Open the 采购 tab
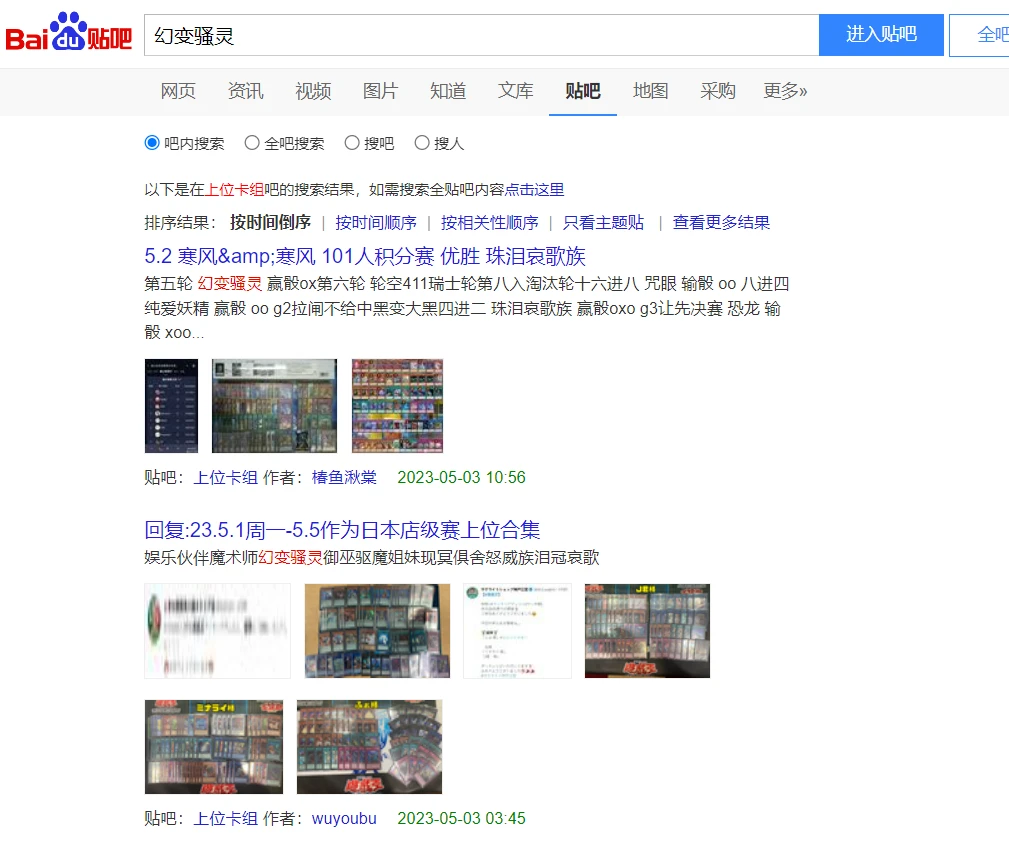Screen dimensions: 1009x846 point(718,91)
